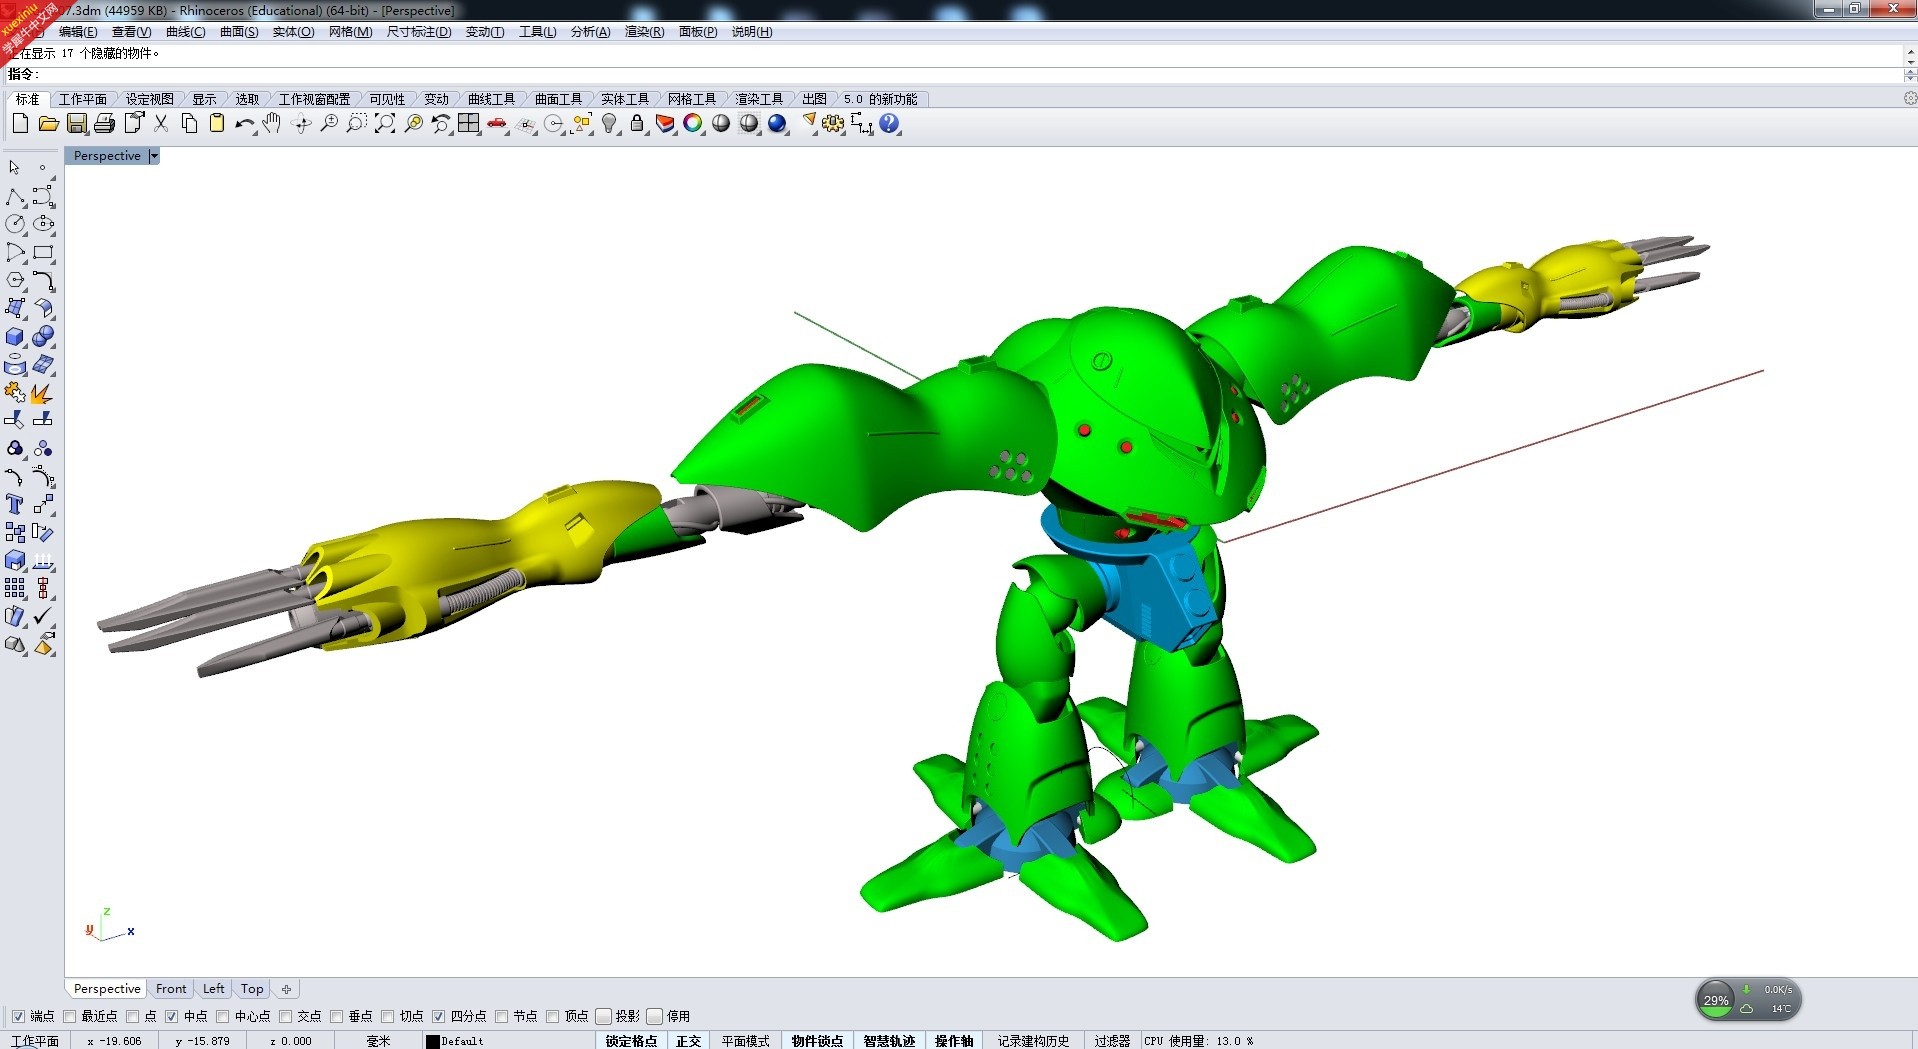The height and width of the screenshot is (1049, 1918).
Task: Open the 过滤器 selection filter
Action: 1111,1041
